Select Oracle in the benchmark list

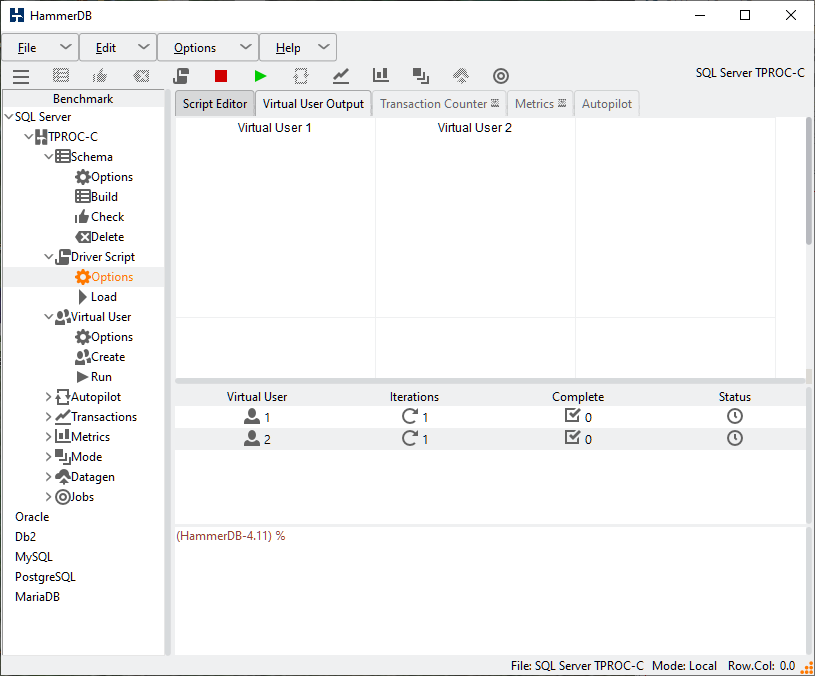32,517
